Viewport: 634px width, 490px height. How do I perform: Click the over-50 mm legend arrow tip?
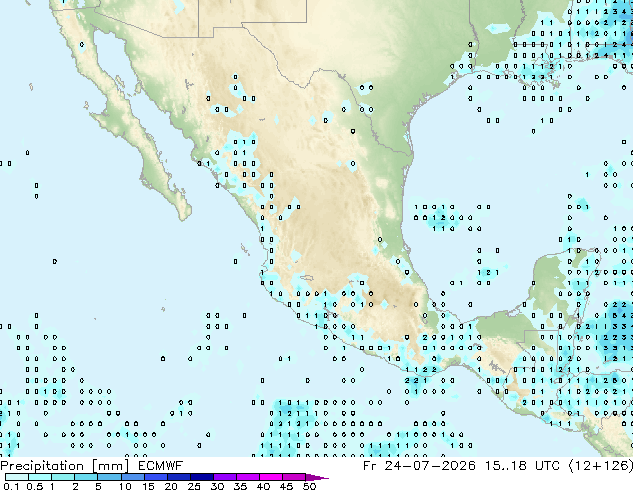pos(317,477)
